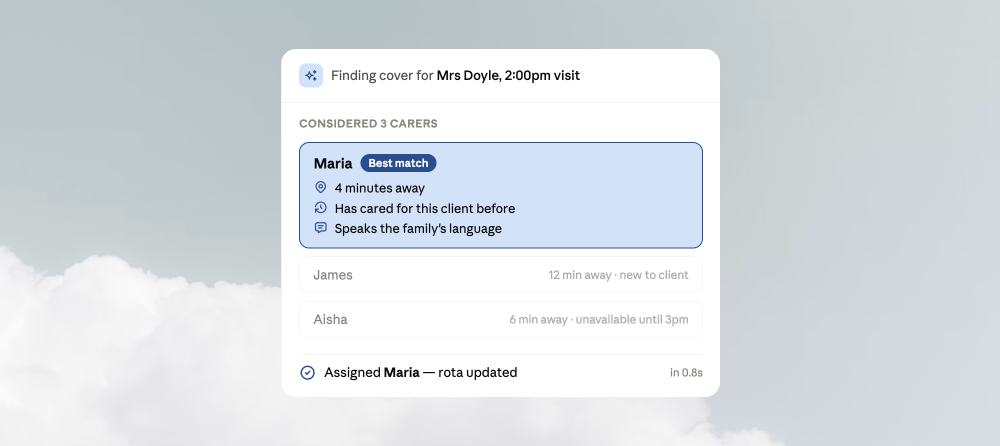Click the history clock icon beside cared before
This screenshot has width=1000, height=446.
click(321, 208)
